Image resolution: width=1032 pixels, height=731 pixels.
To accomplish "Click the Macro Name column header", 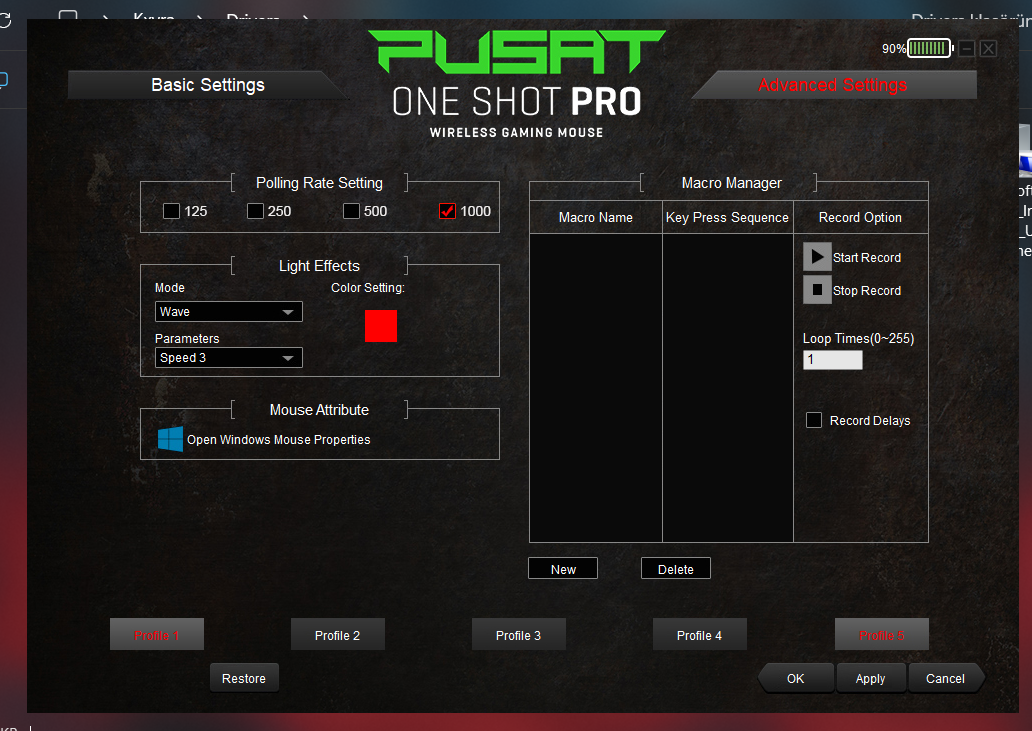I will click(596, 217).
